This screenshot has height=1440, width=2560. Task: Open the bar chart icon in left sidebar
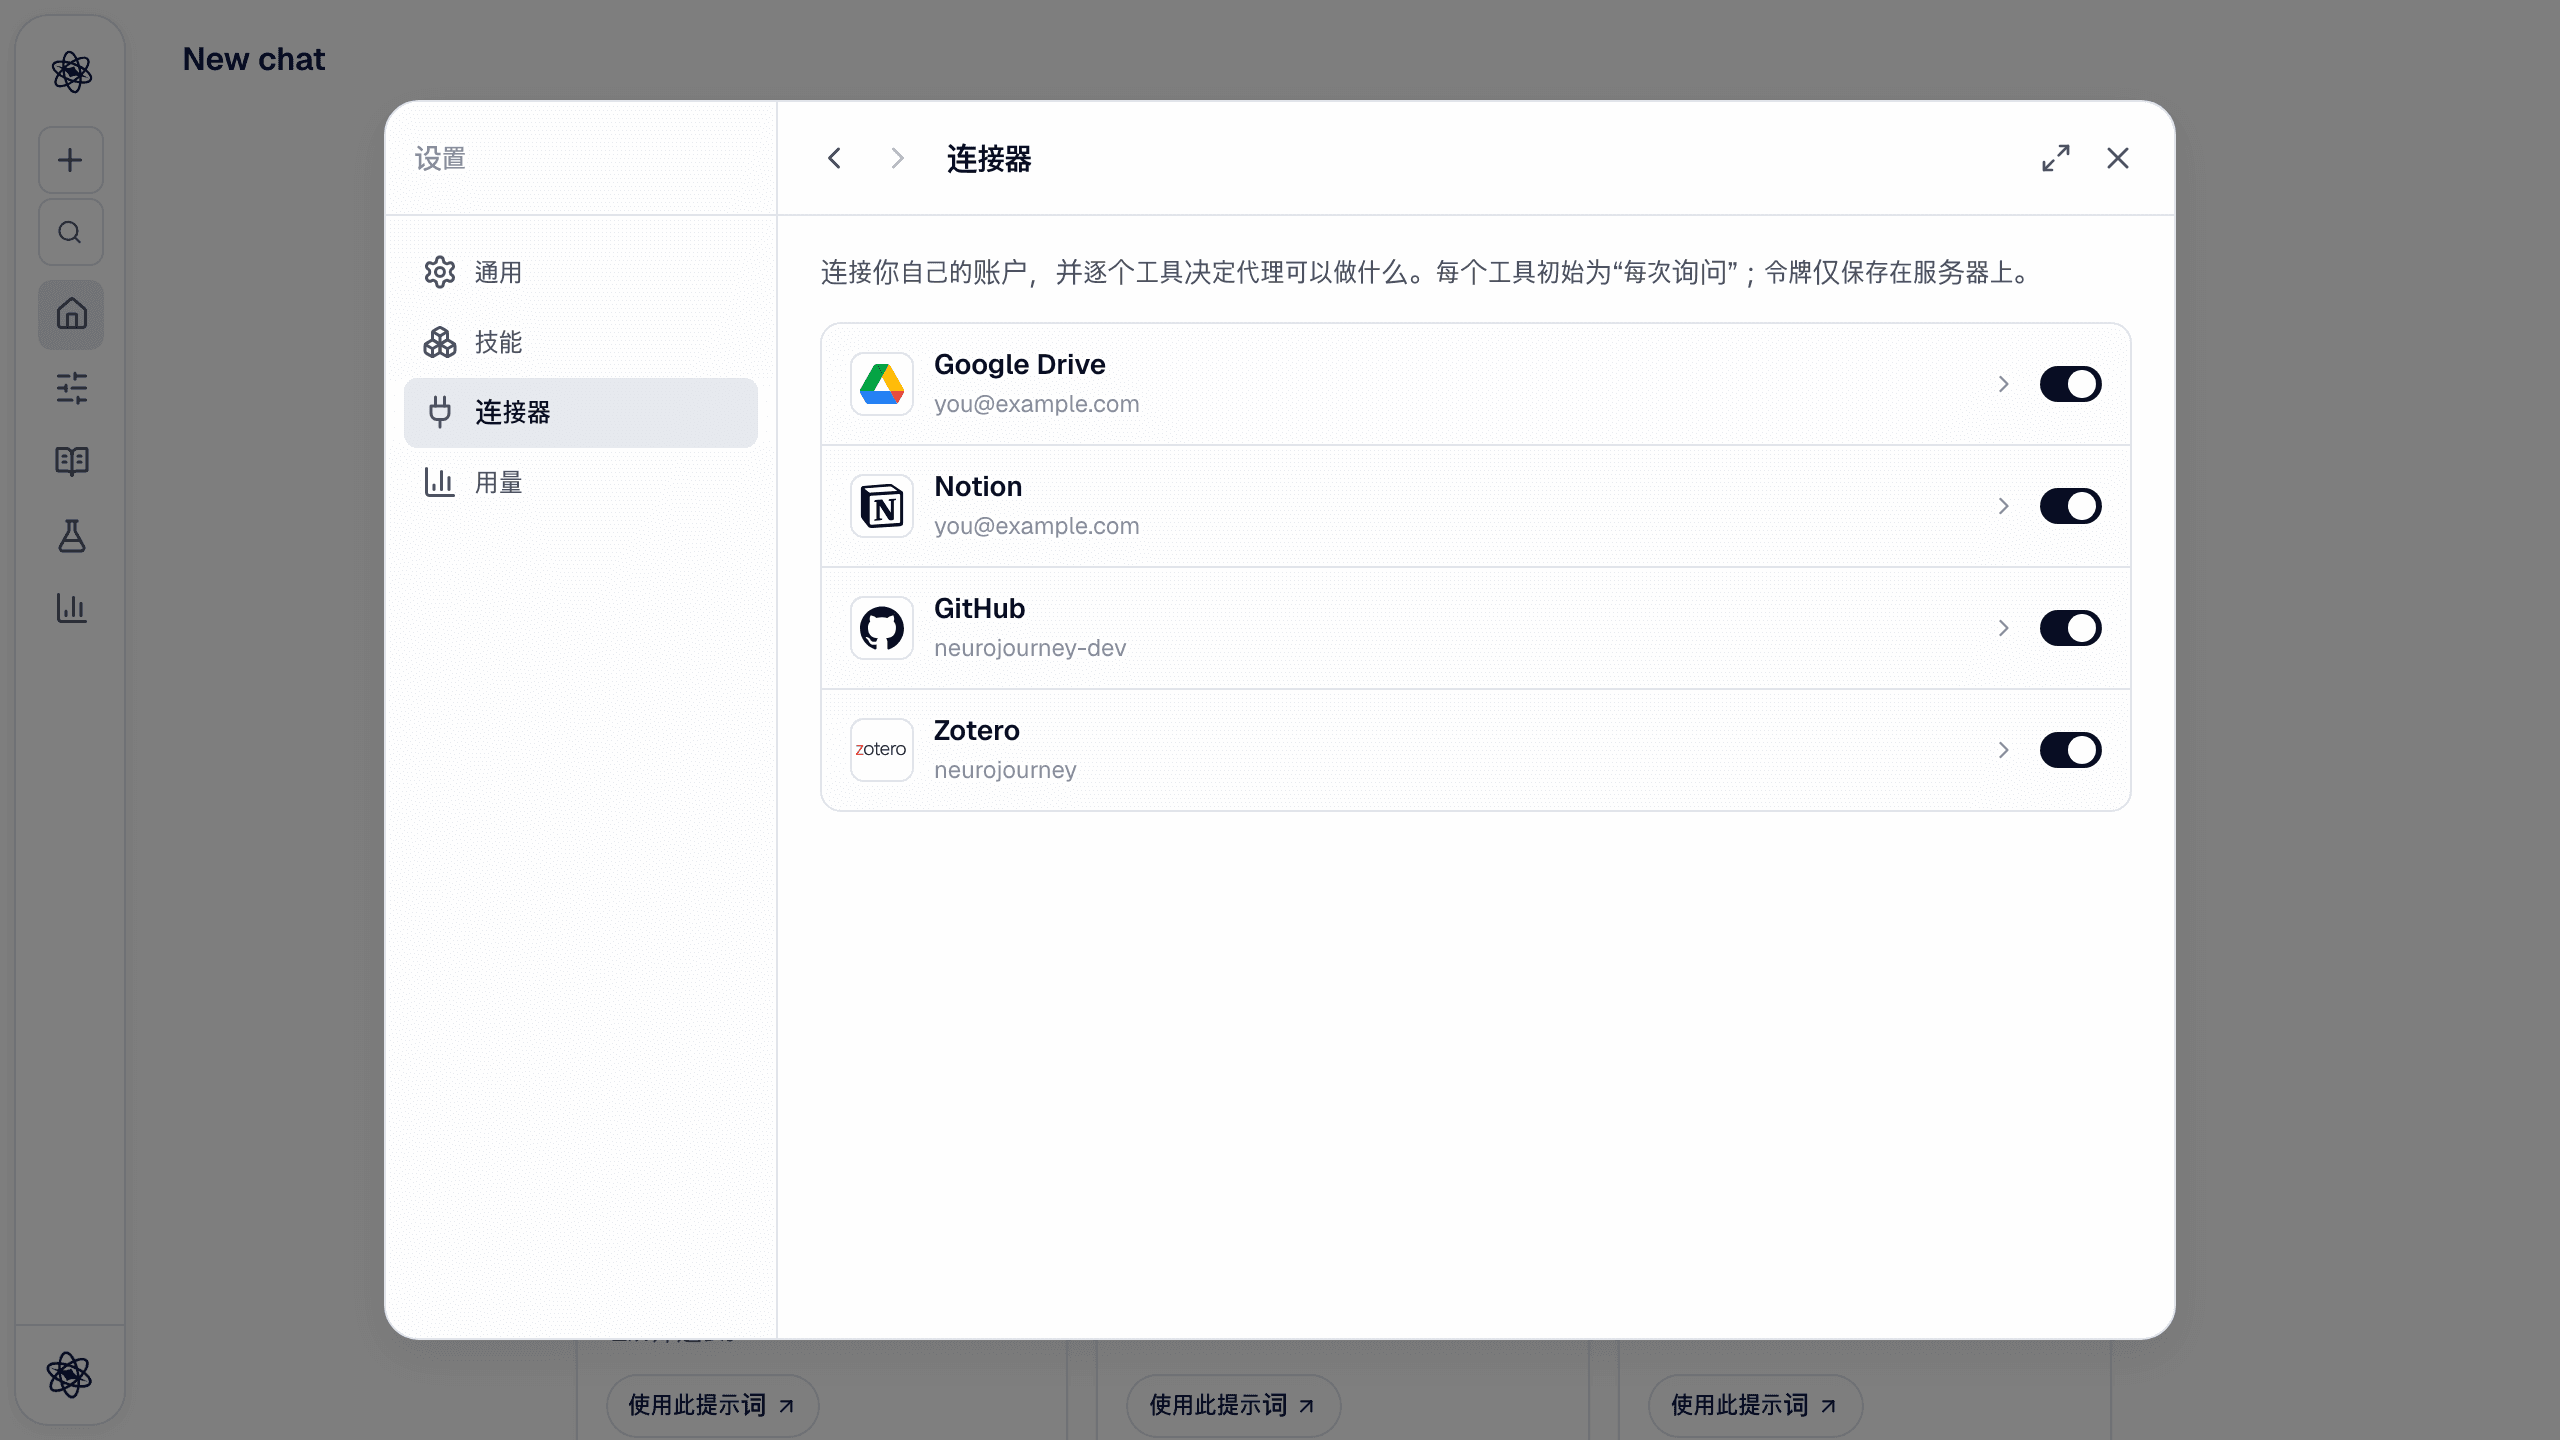[x=71, y=608]
